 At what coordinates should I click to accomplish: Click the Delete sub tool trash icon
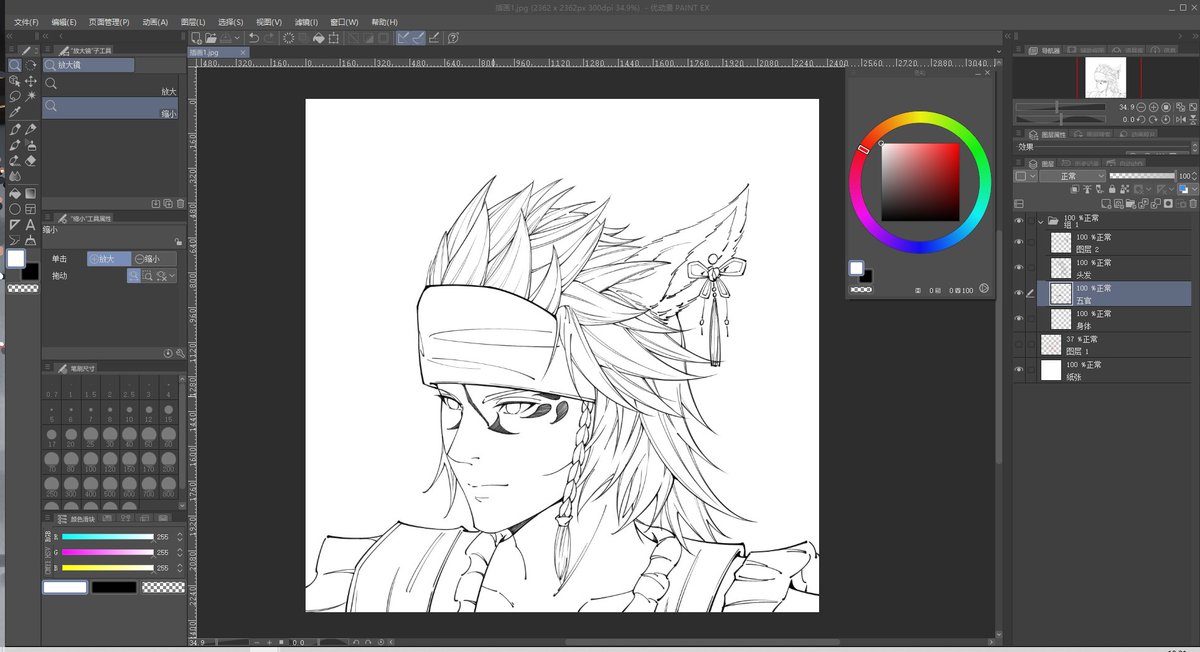180,203
